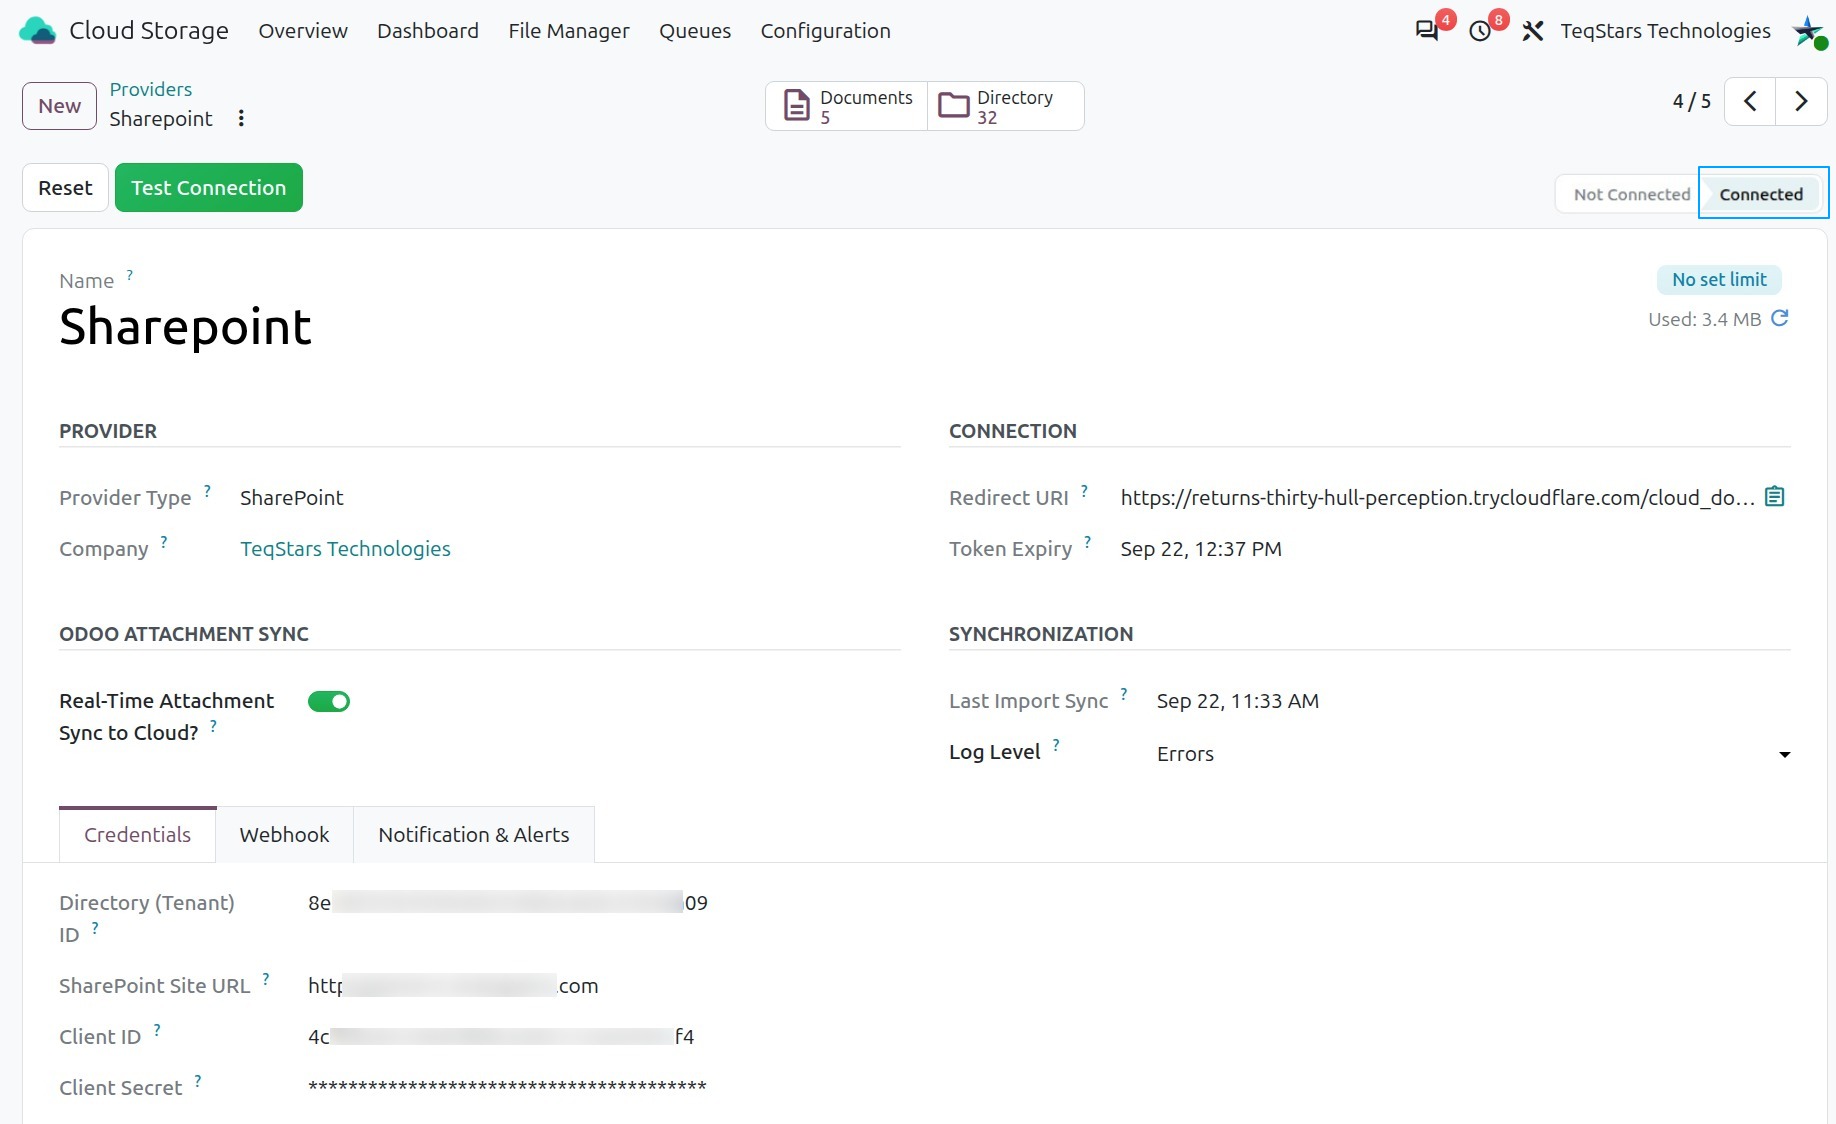
Task: Toggle Real-Time Attachment Sync to Cloud switch
Action: (329, 701)
